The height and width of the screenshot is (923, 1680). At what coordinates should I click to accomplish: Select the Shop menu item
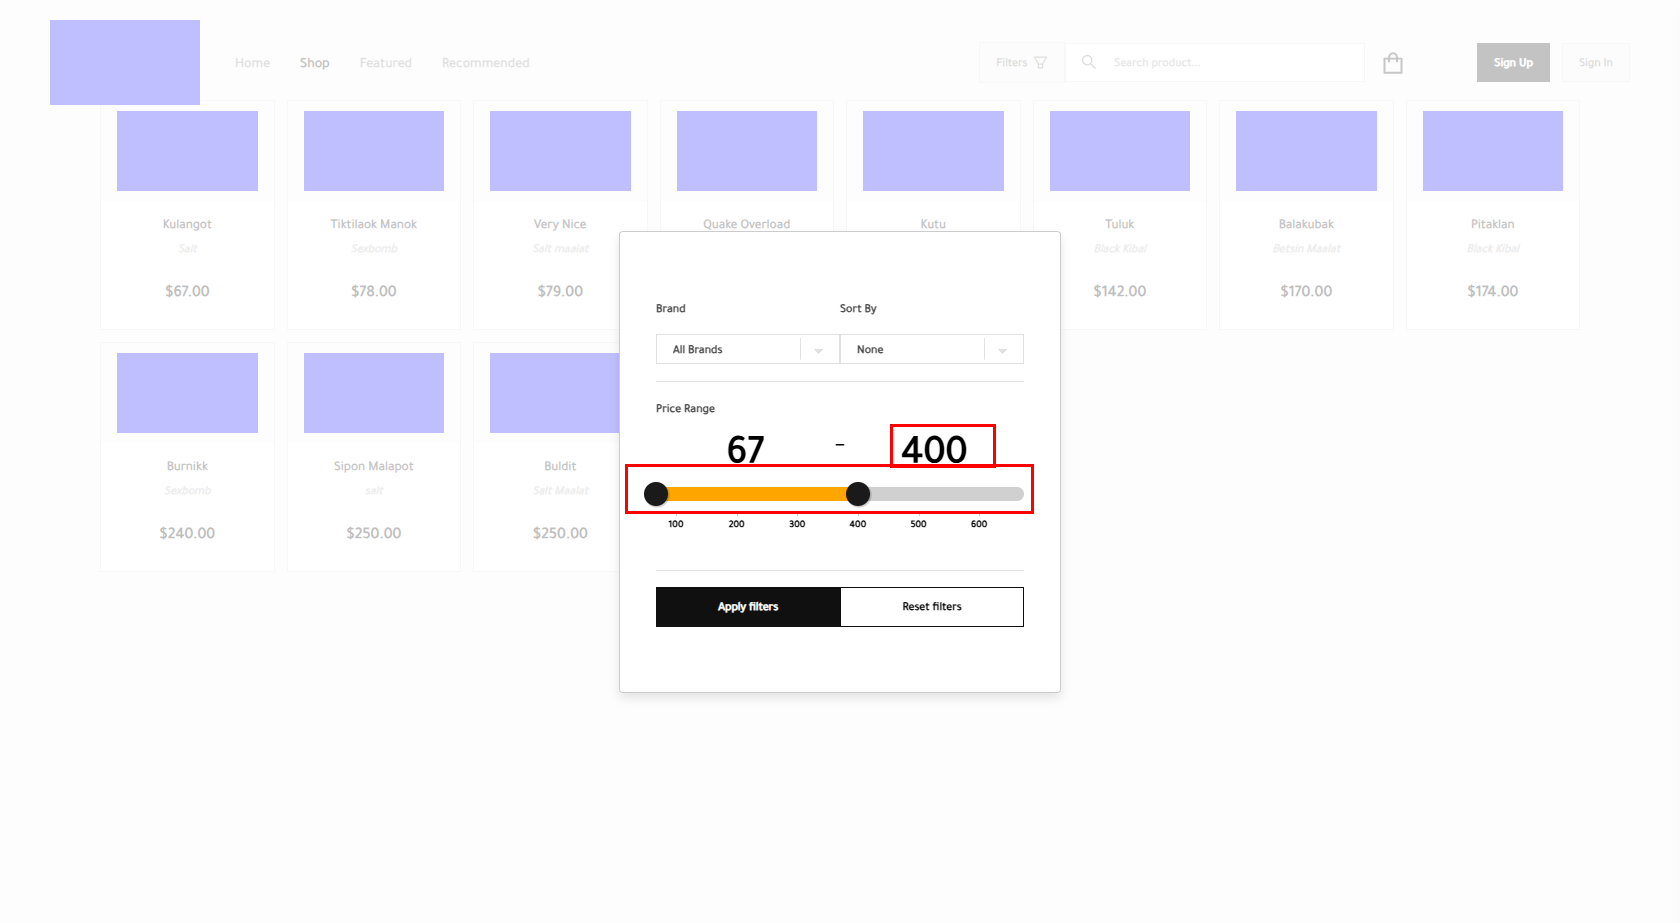coord(314,63)
